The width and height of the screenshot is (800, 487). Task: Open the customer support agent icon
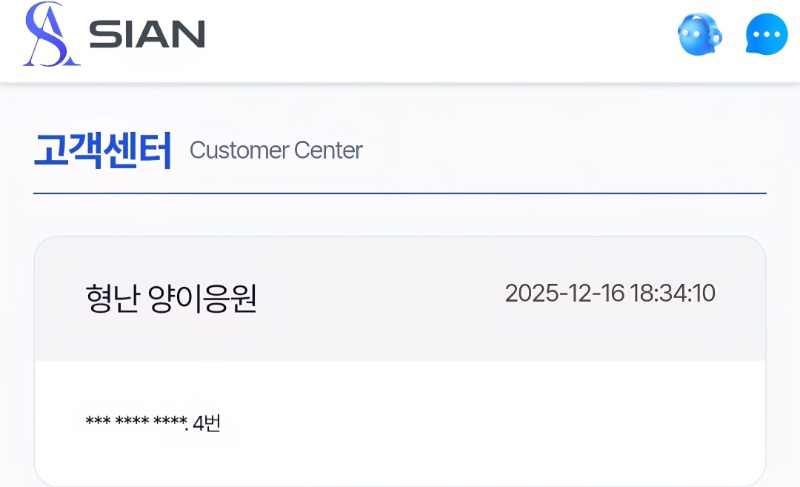699,36
